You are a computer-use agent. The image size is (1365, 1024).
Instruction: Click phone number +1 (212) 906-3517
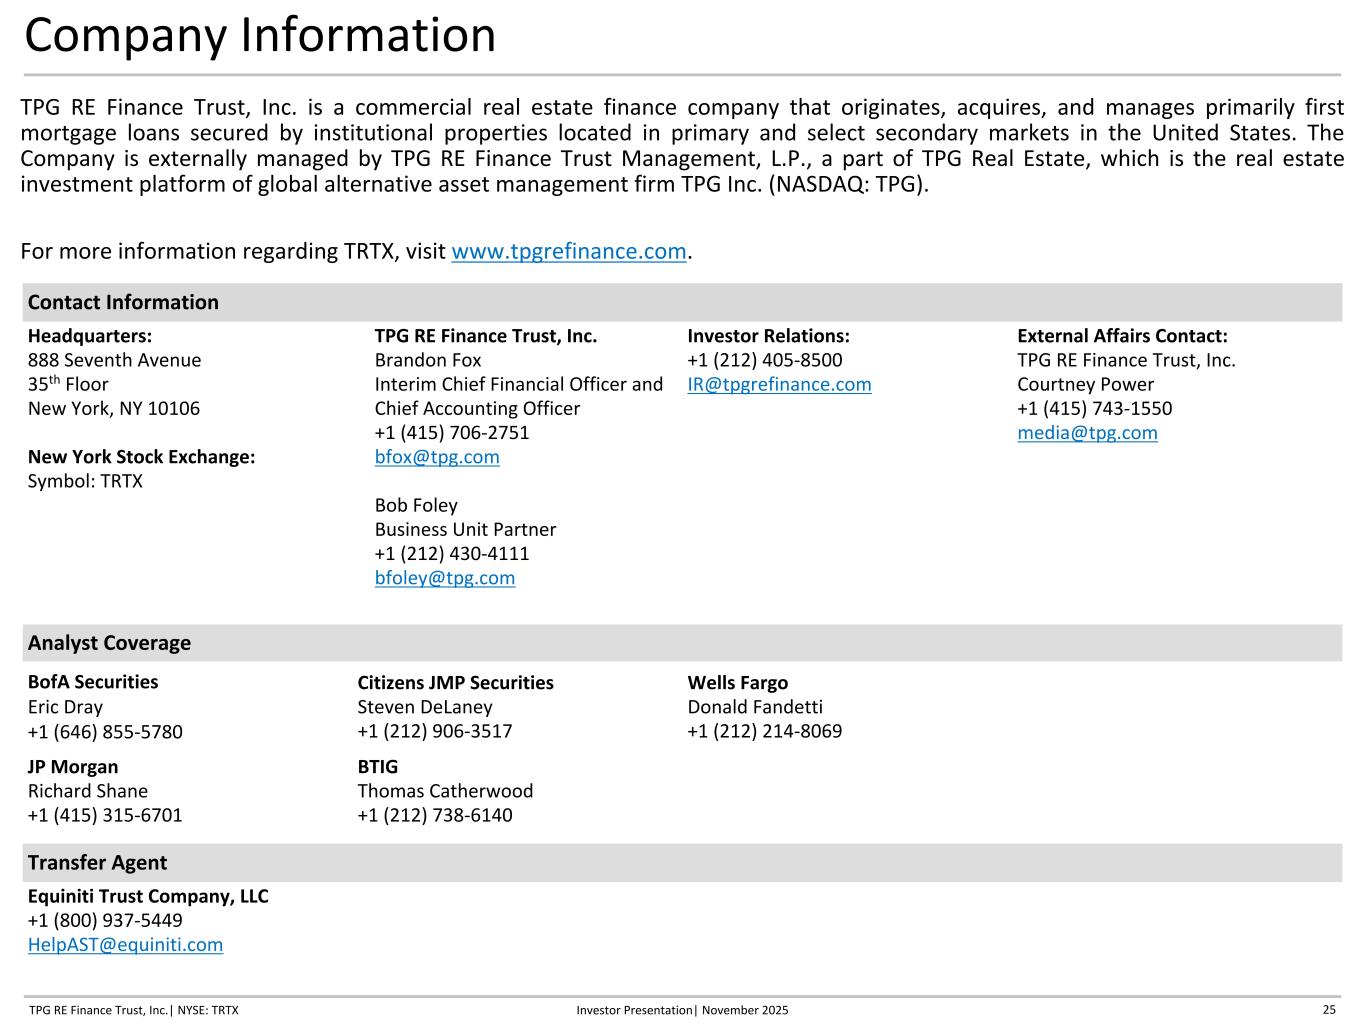pyautogui.click(x=435, y=731)
